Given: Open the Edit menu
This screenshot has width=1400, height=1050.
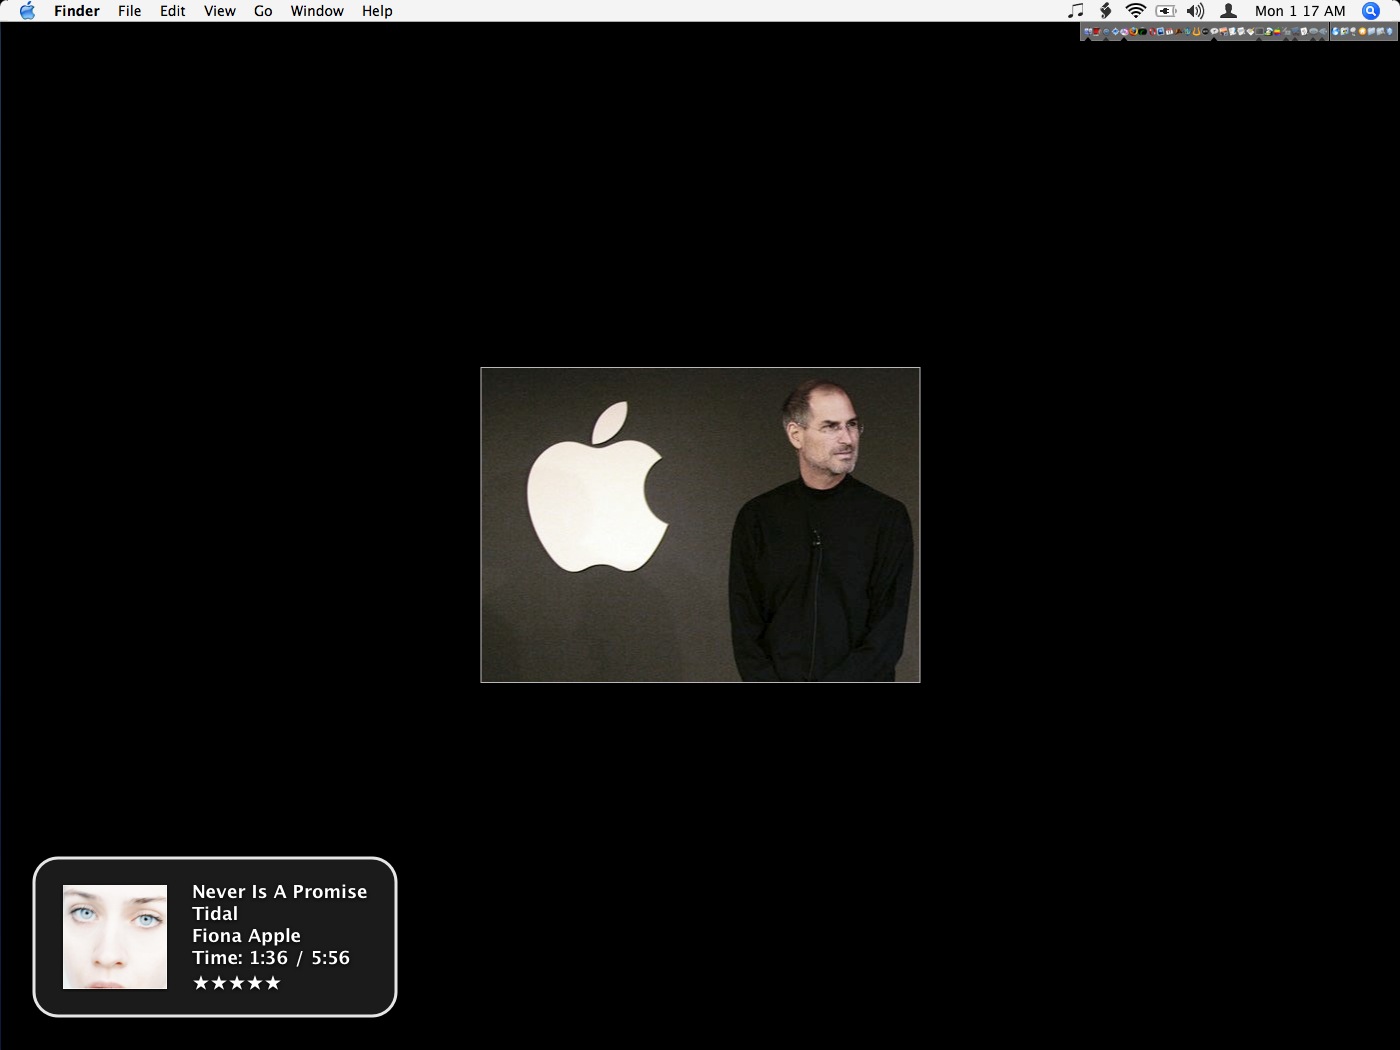Looking at the screenshot, I should 173,11.
